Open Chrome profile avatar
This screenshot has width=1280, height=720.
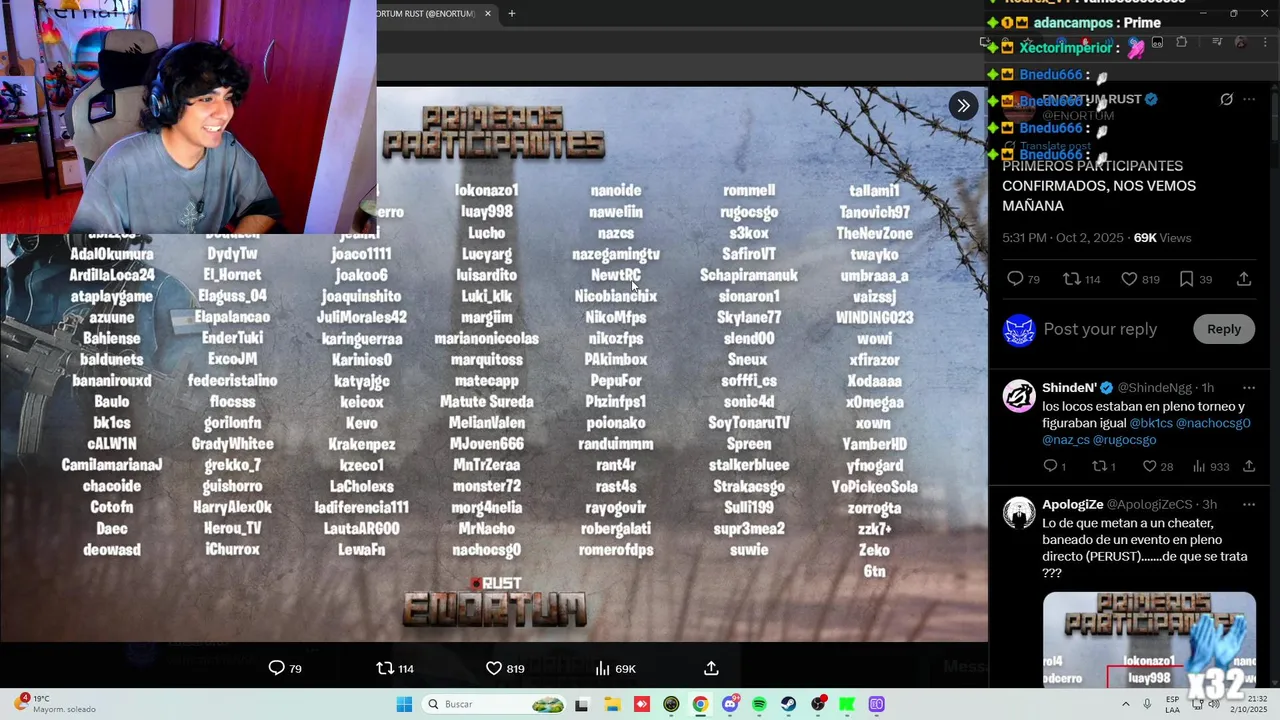click(1241, 42)
